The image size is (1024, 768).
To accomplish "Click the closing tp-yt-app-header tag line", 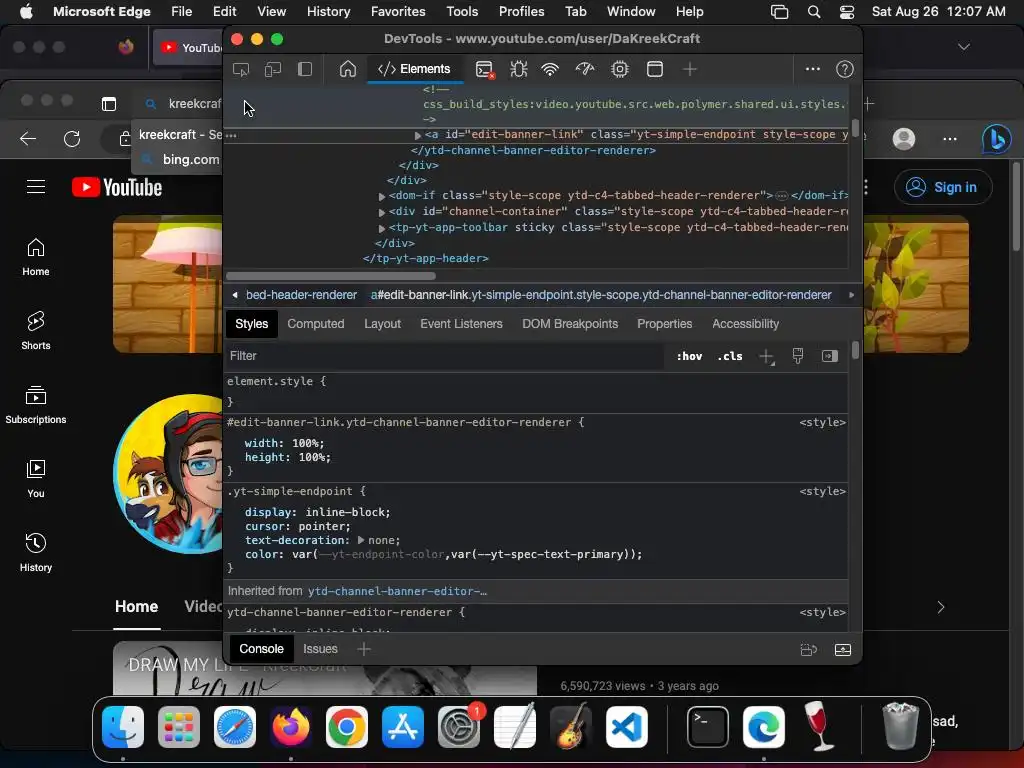I will [x=425, y=259].
